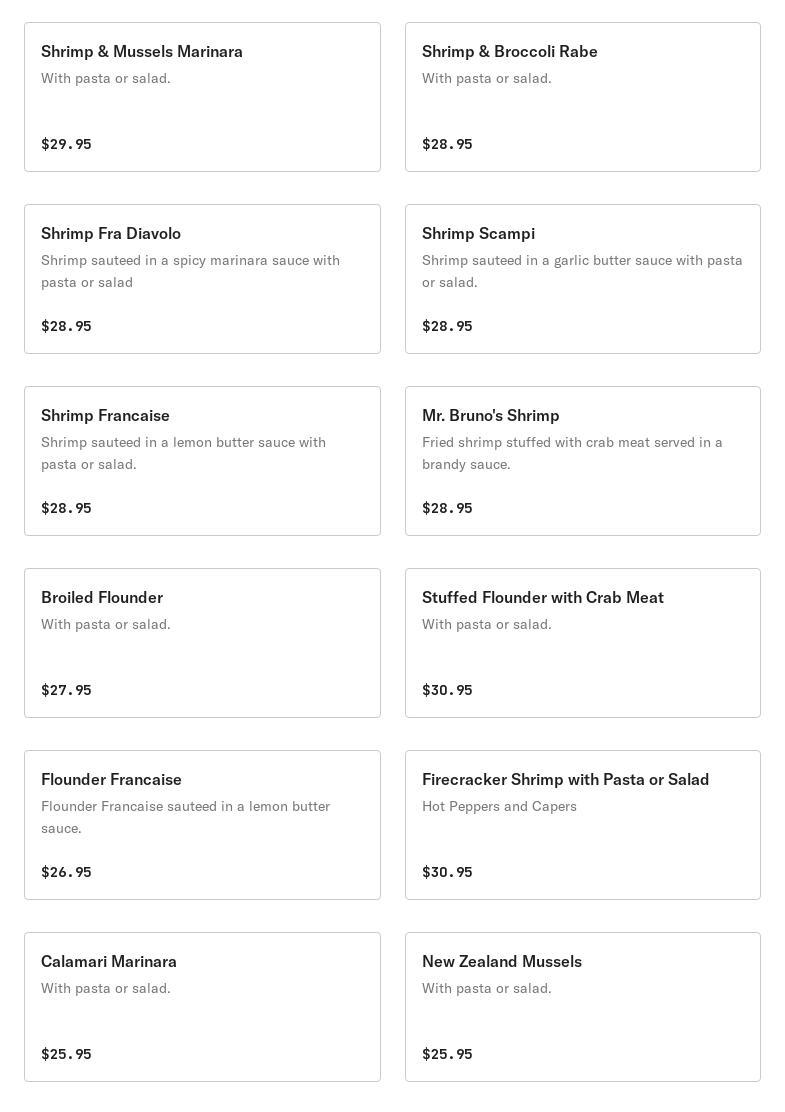This screenshot has width=785, height=1112.
Task: Click Mr. Bruno's Shrimp title
Action: pyautogui.click(x=490, y=415)
